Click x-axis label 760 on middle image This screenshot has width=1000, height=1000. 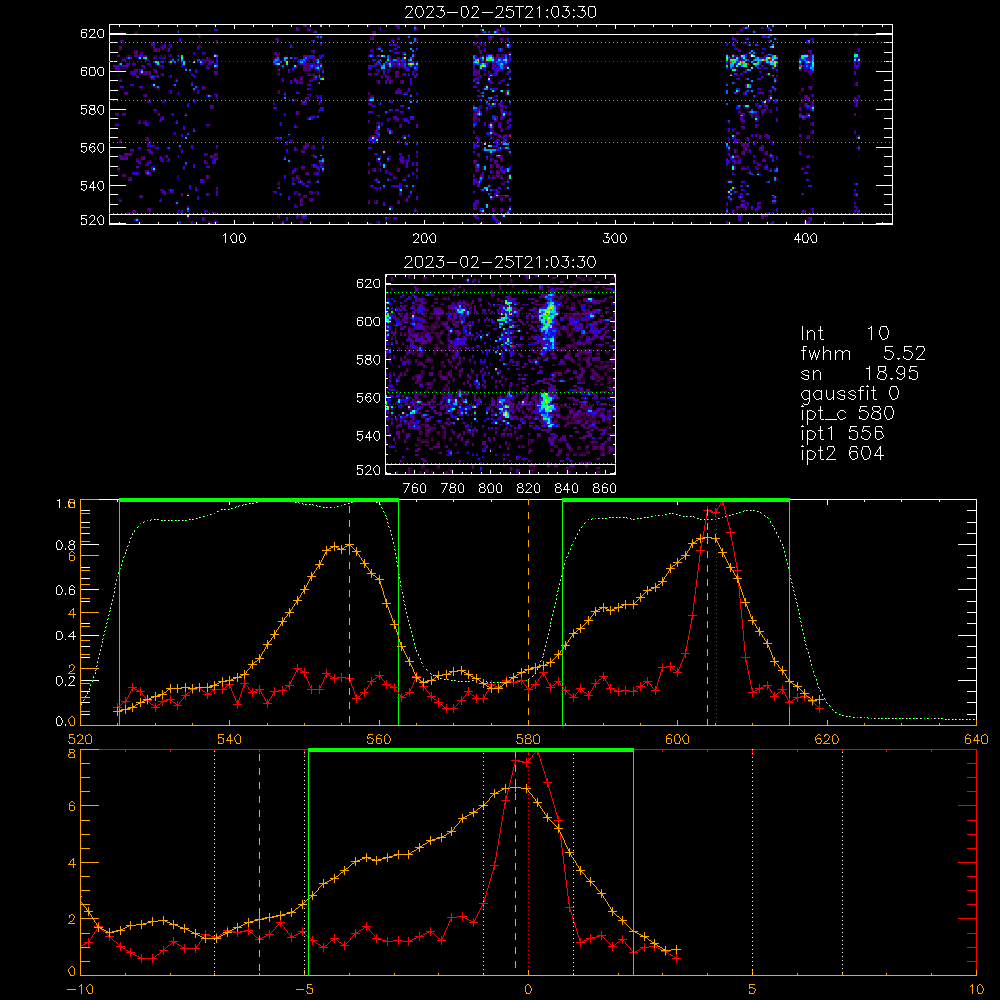[415, 489]
